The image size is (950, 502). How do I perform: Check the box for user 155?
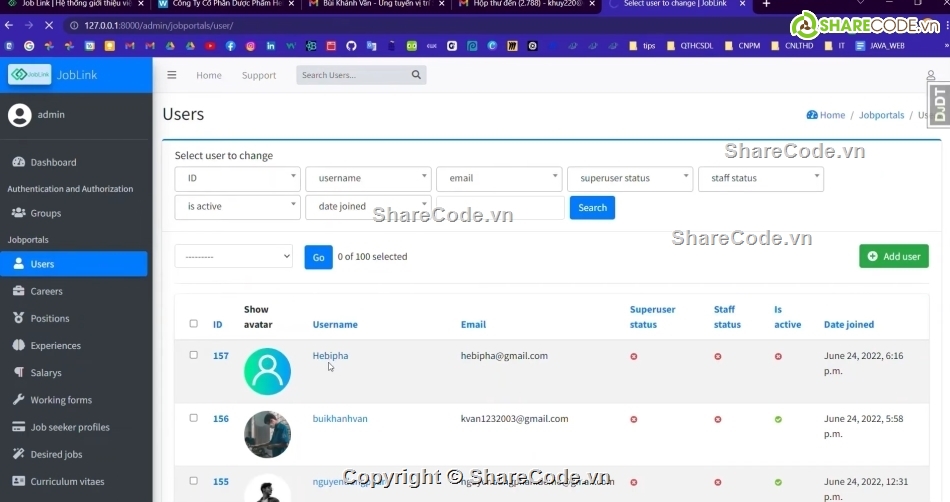193,481
